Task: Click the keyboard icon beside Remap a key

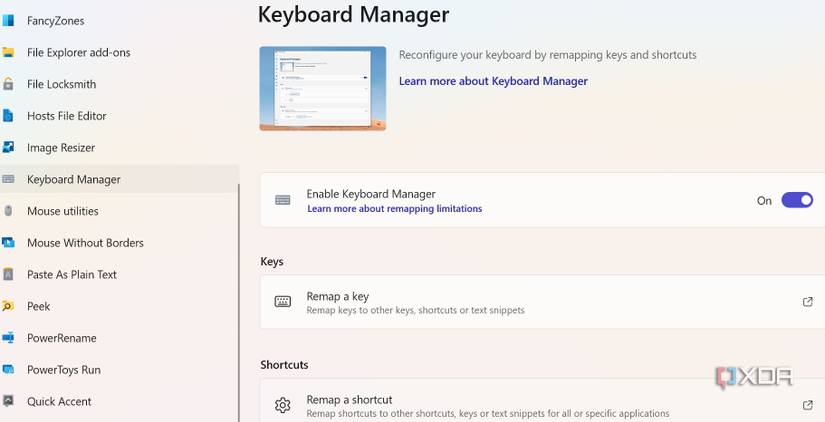Action: click(x=283, y=302)
